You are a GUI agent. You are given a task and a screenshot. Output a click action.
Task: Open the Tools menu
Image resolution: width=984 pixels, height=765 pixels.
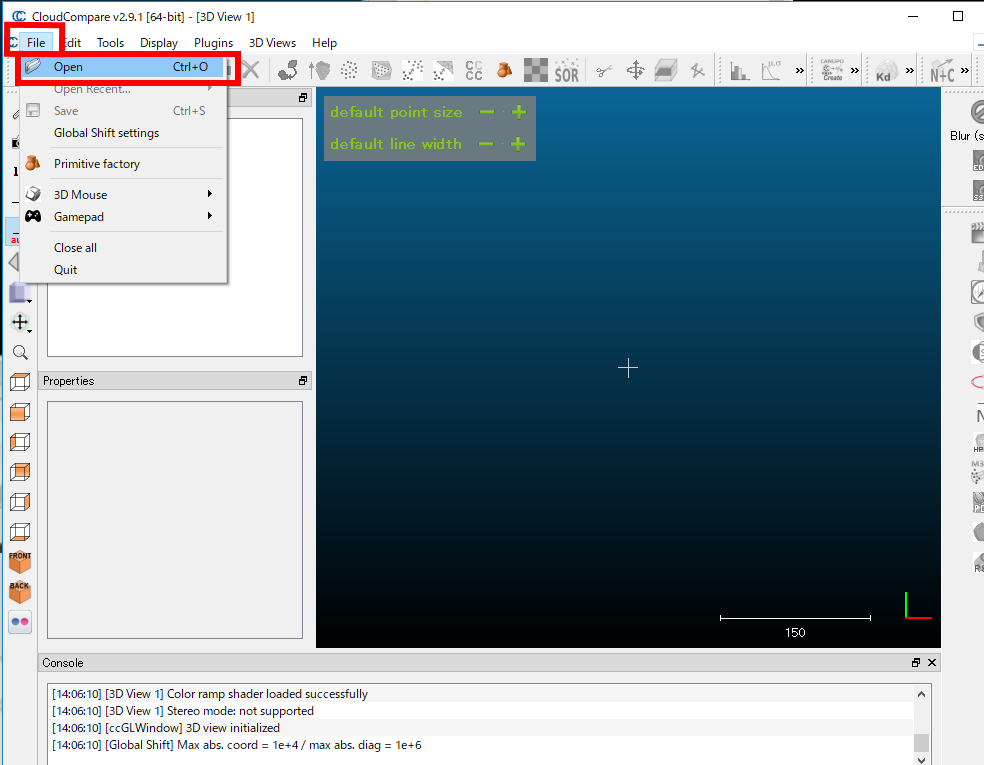tap(110, 43)
